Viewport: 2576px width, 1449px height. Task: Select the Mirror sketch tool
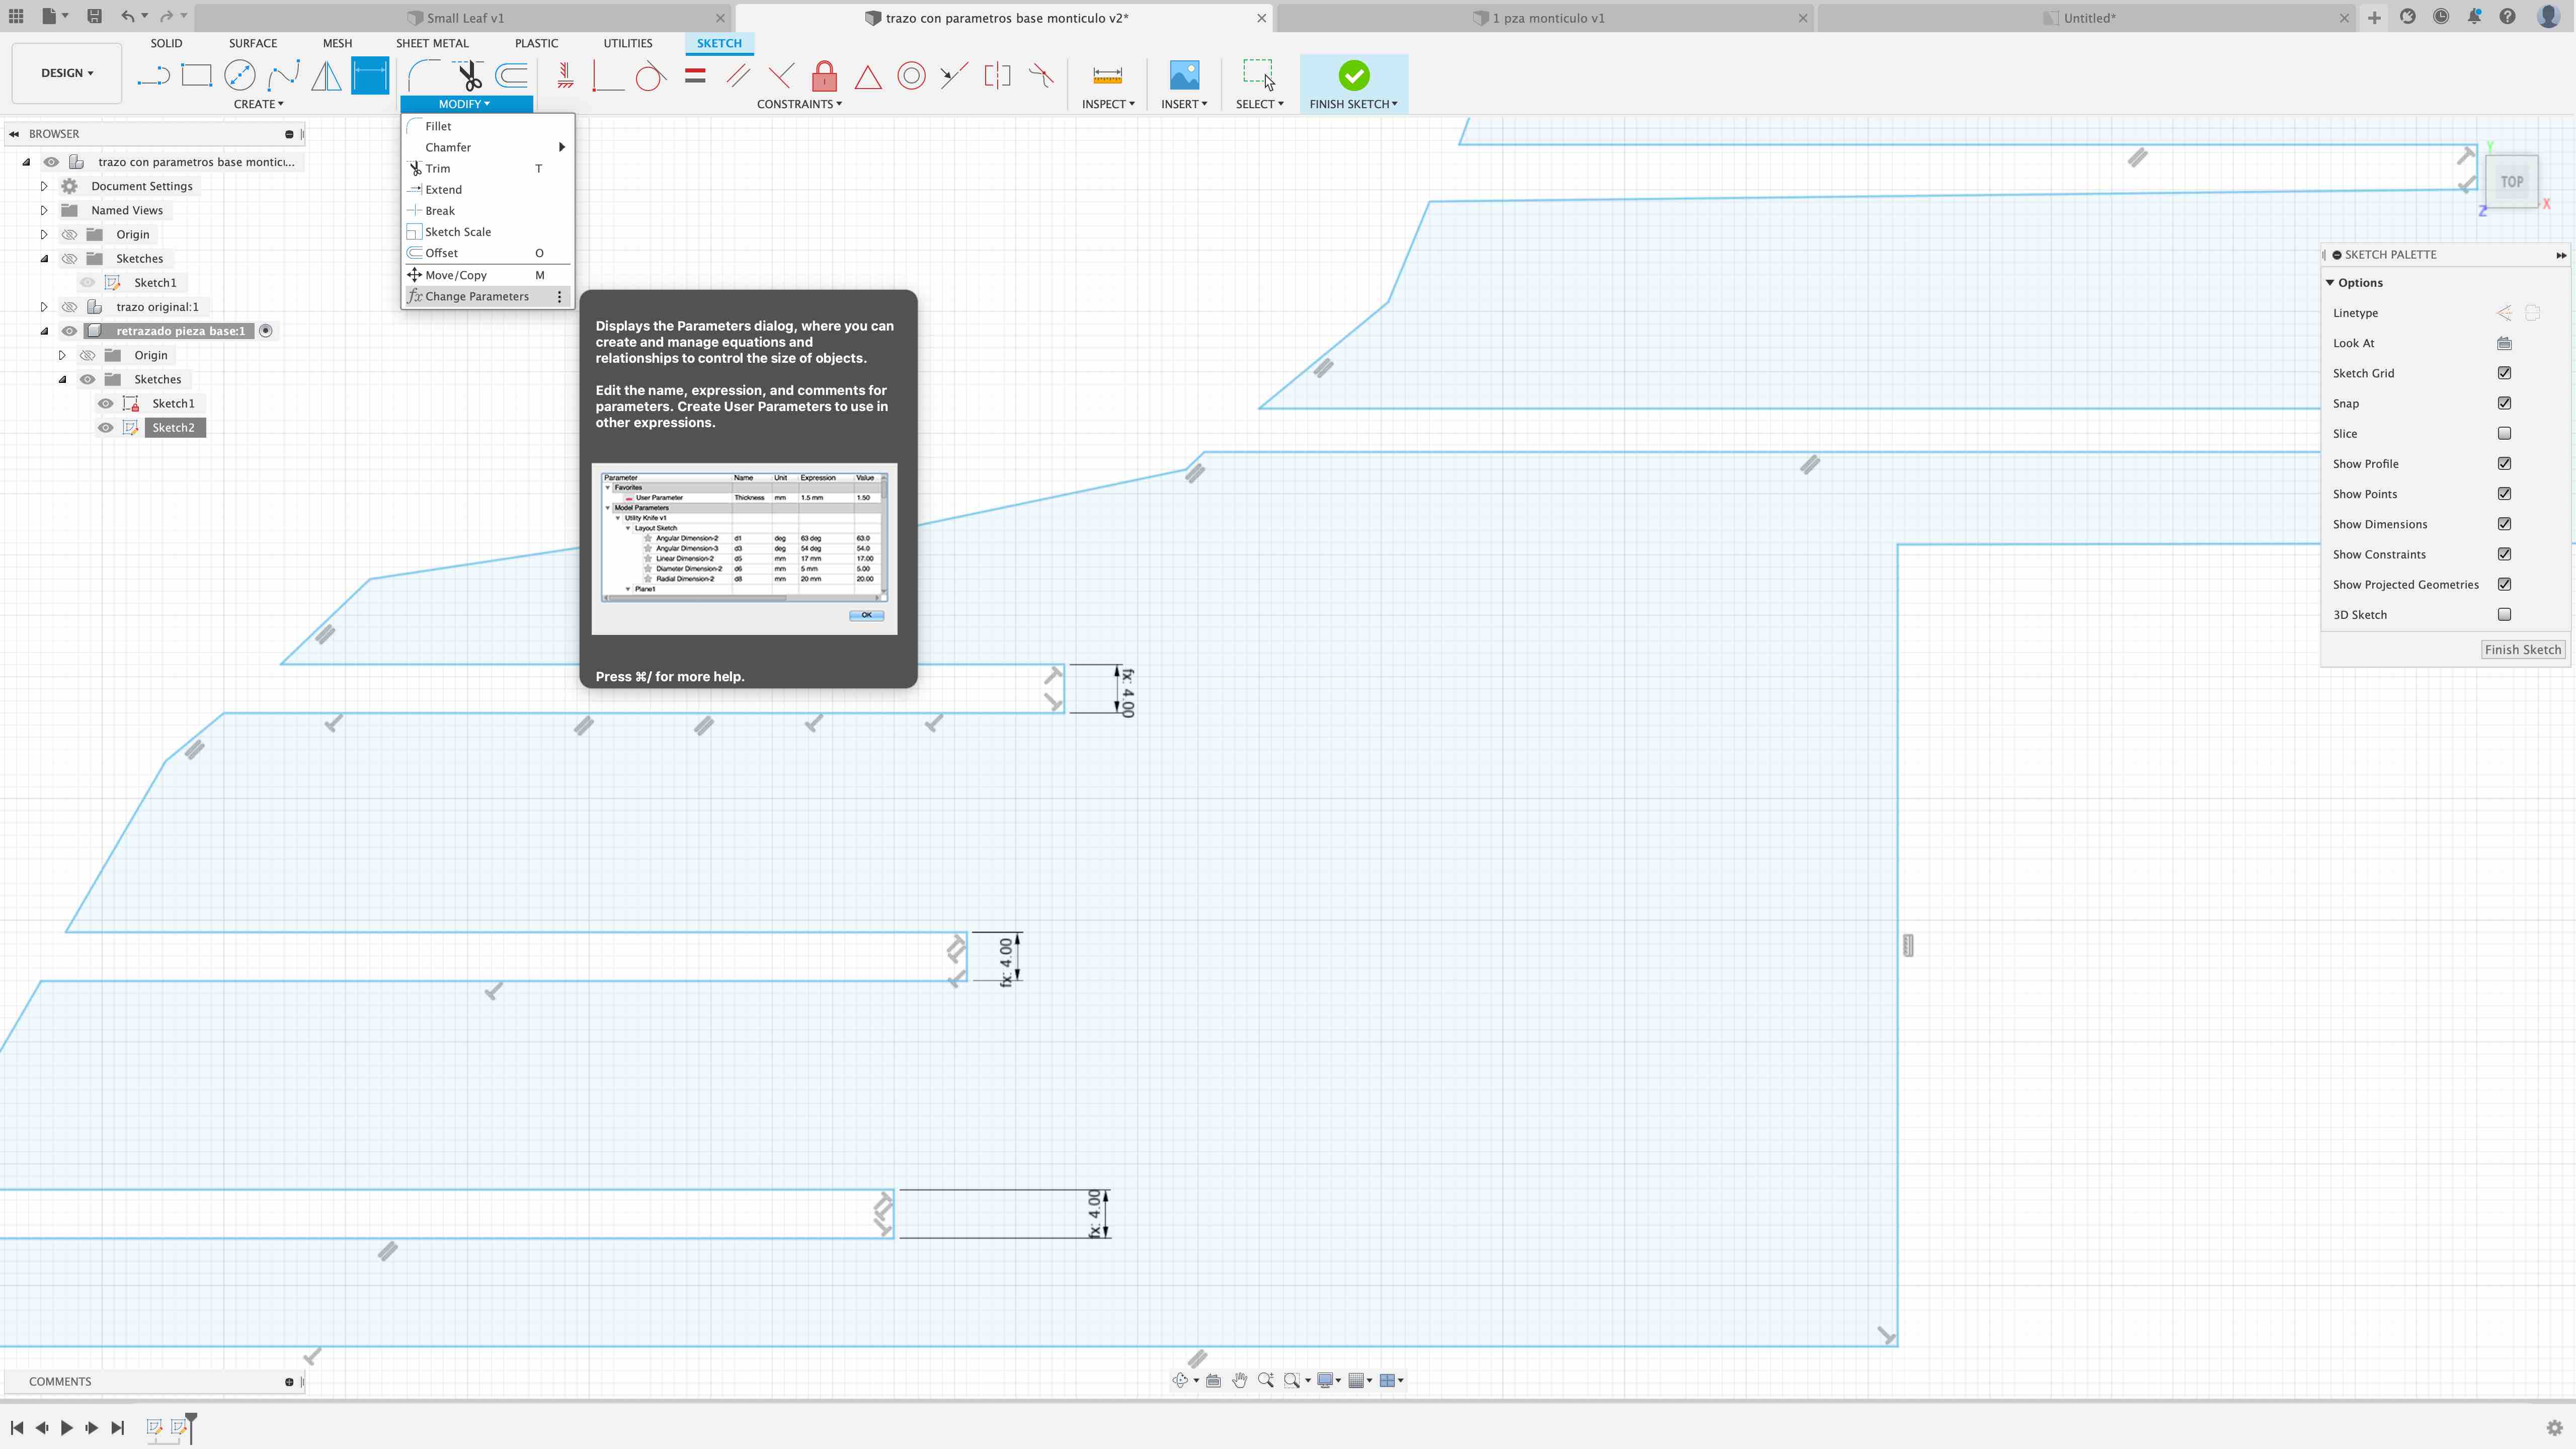click(326, 76)
